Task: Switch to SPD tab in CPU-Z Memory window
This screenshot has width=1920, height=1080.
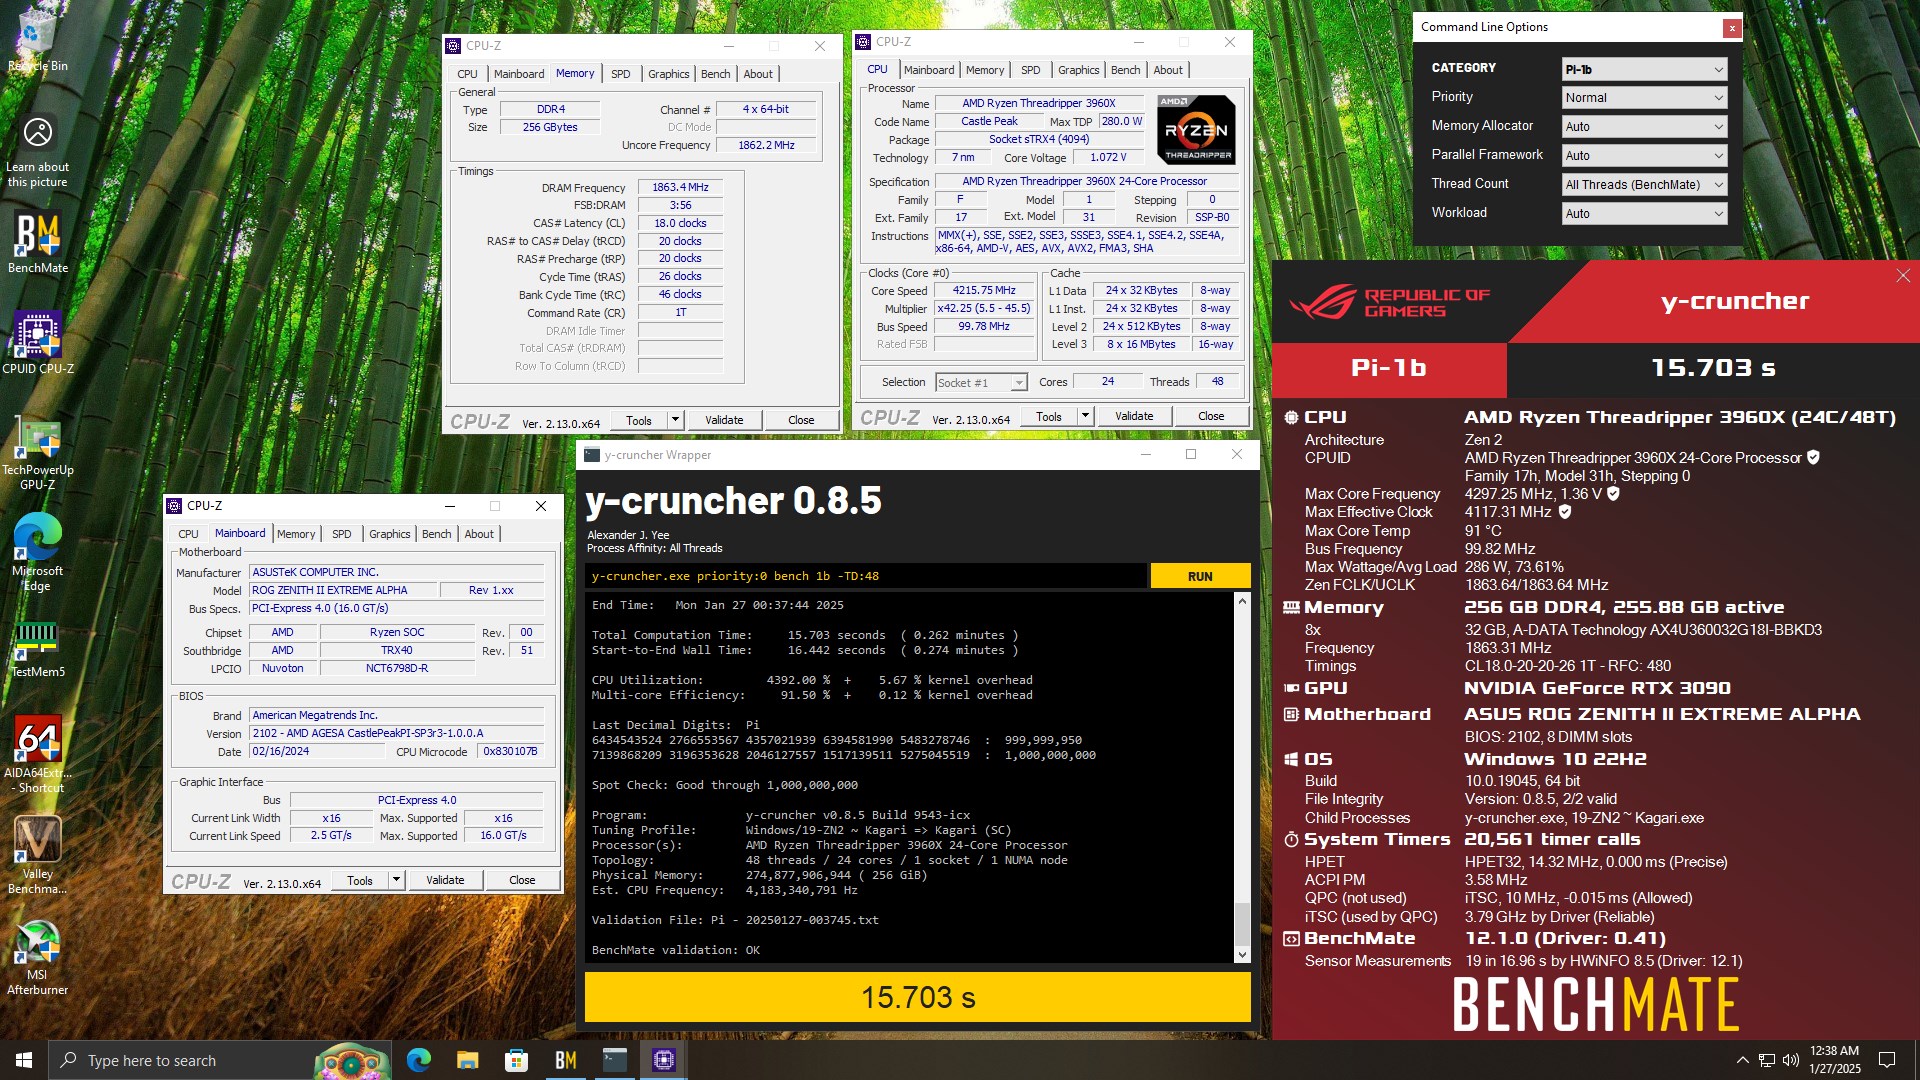Action: (621, 74)
